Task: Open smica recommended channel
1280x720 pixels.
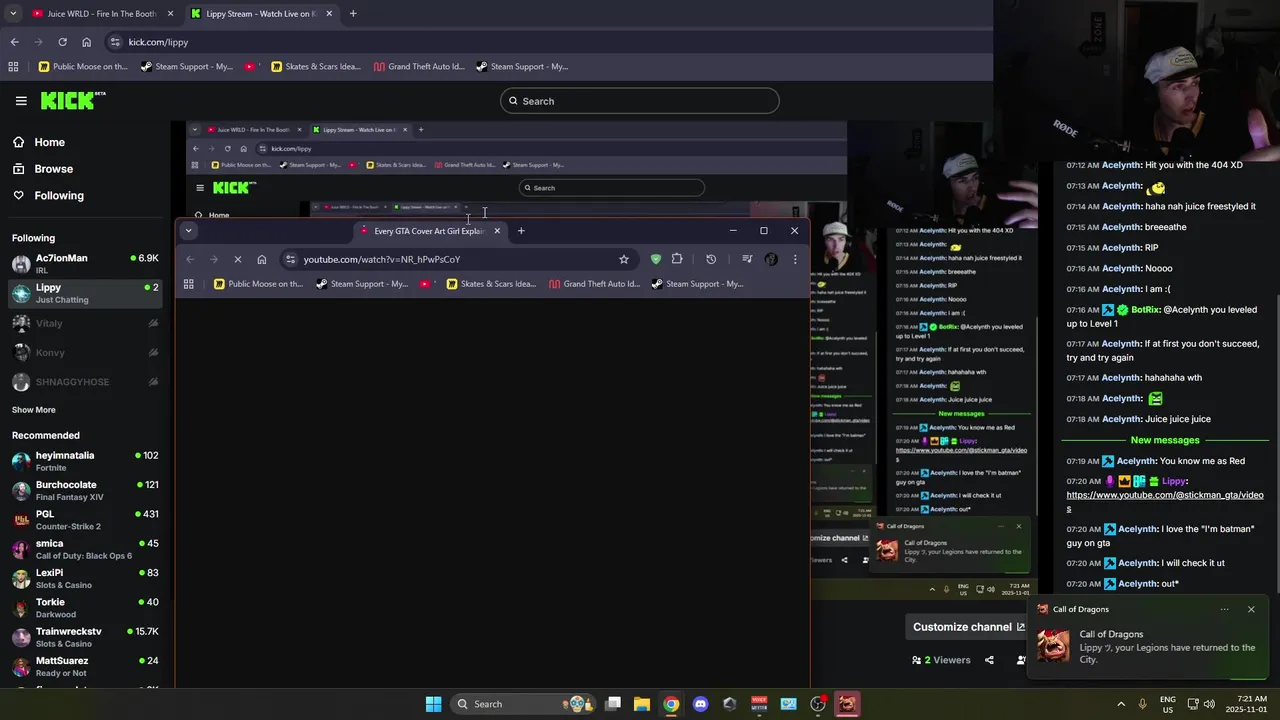Action: point(86,549)
